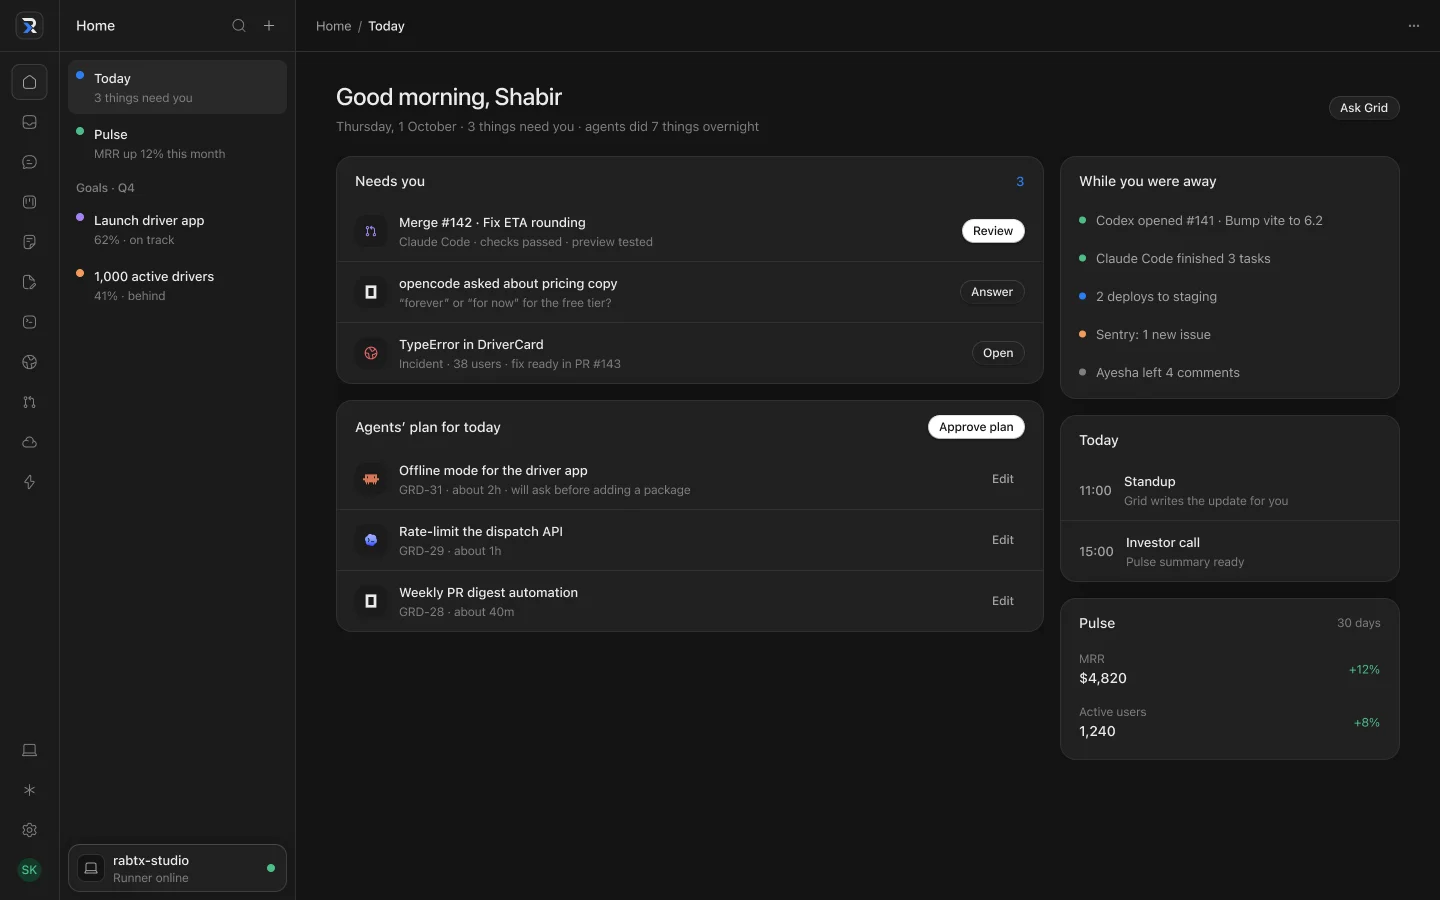Screen dimensions: 1440x900
Task: Click the 15:00 Investor call event
Action: click(1230, 551)
